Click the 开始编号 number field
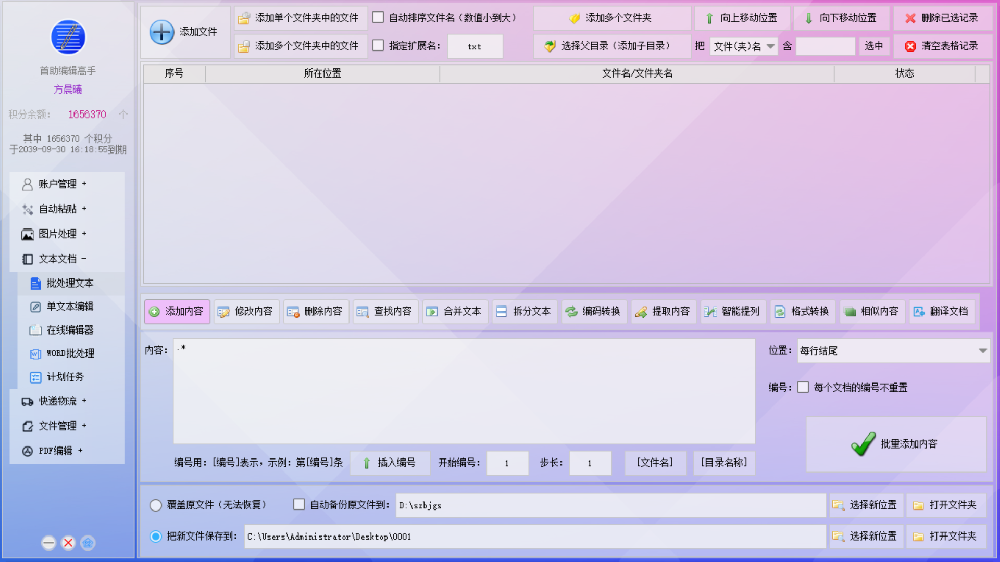This screenshot has width=1000, height=562. pos(508,463)
